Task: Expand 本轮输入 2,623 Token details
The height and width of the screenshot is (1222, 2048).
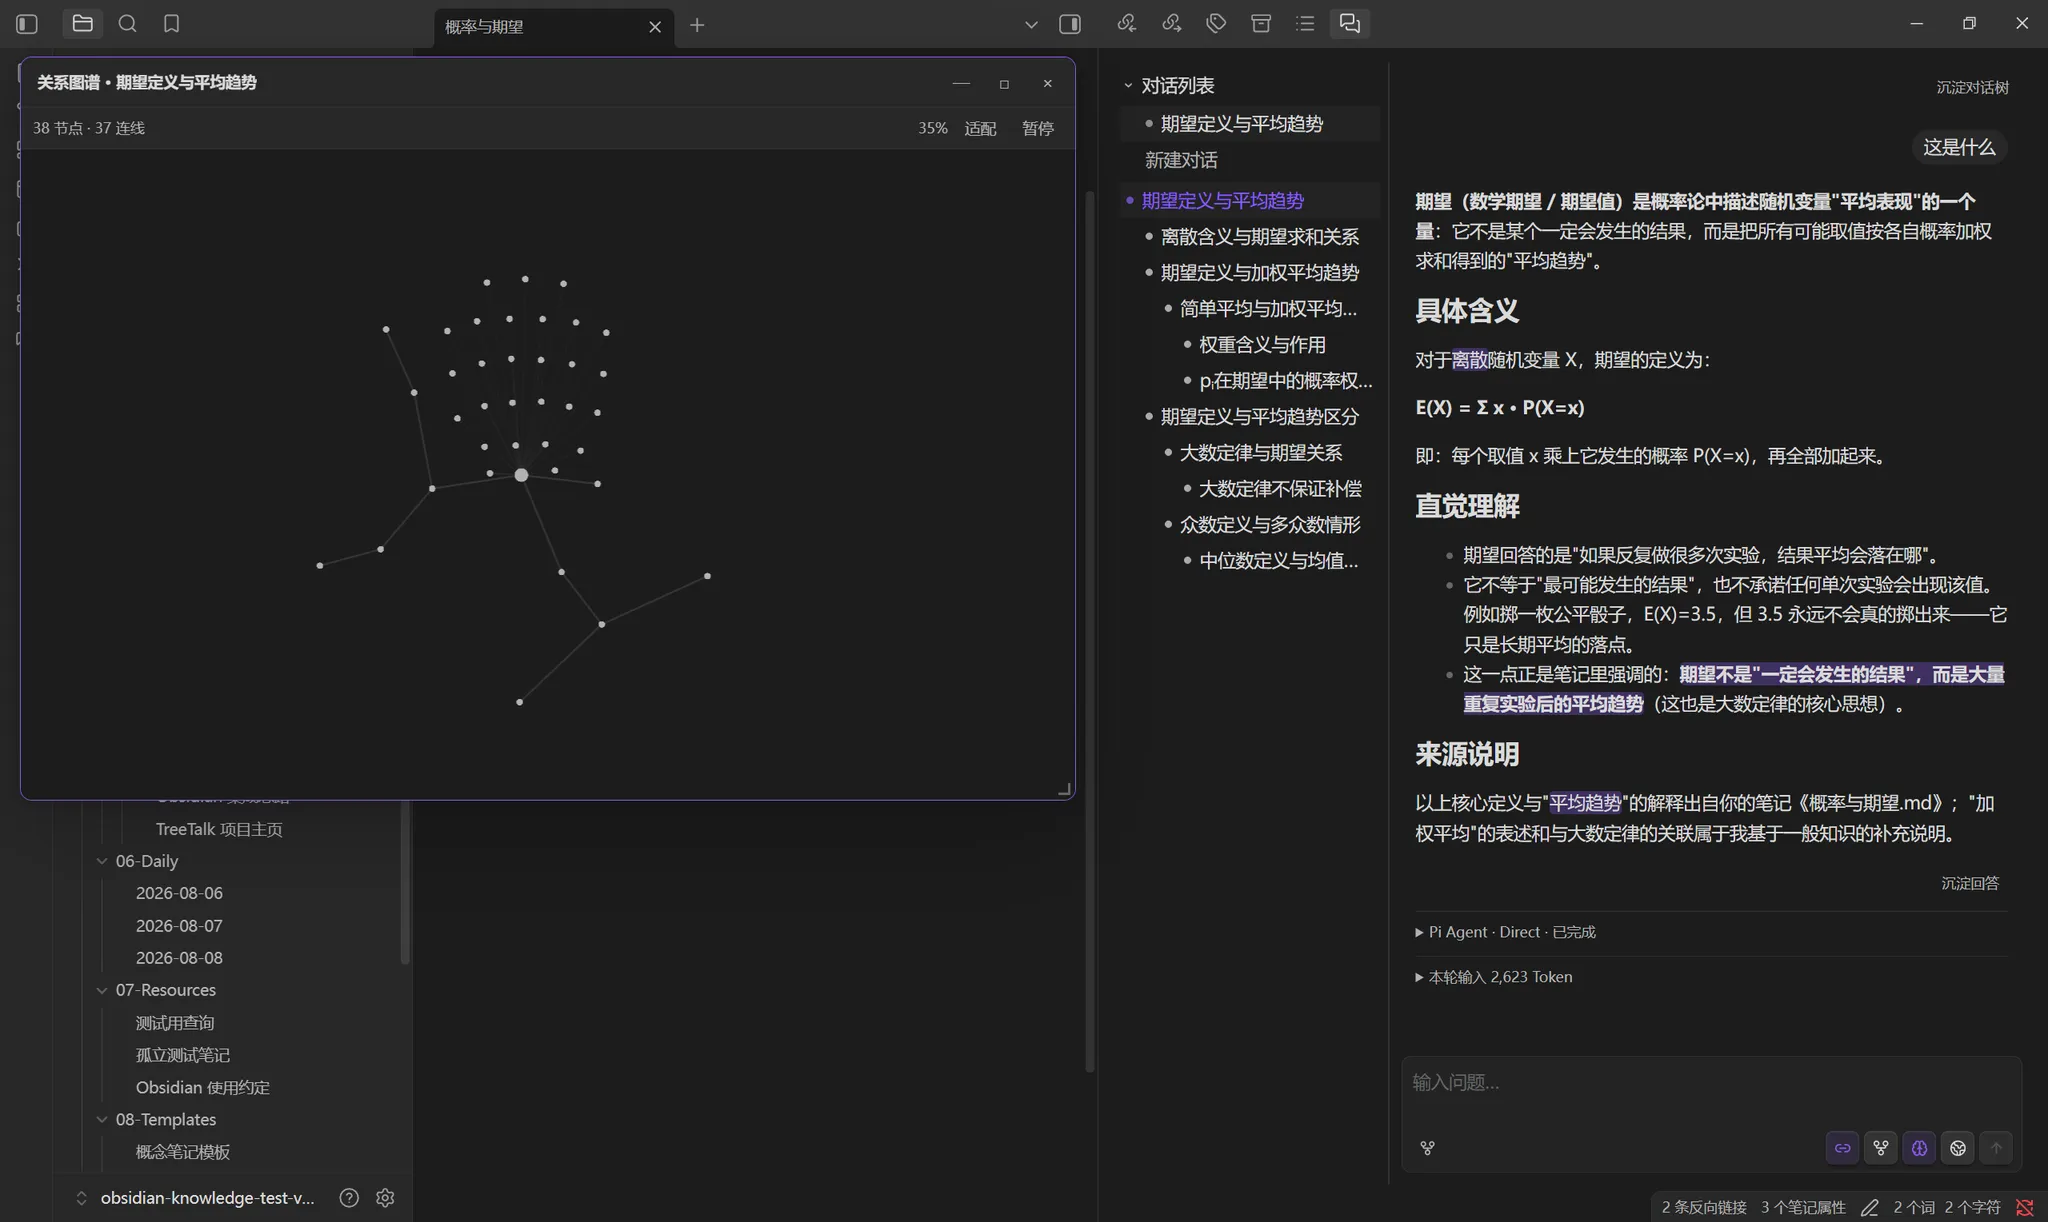Action: [x=1494, y=977]
